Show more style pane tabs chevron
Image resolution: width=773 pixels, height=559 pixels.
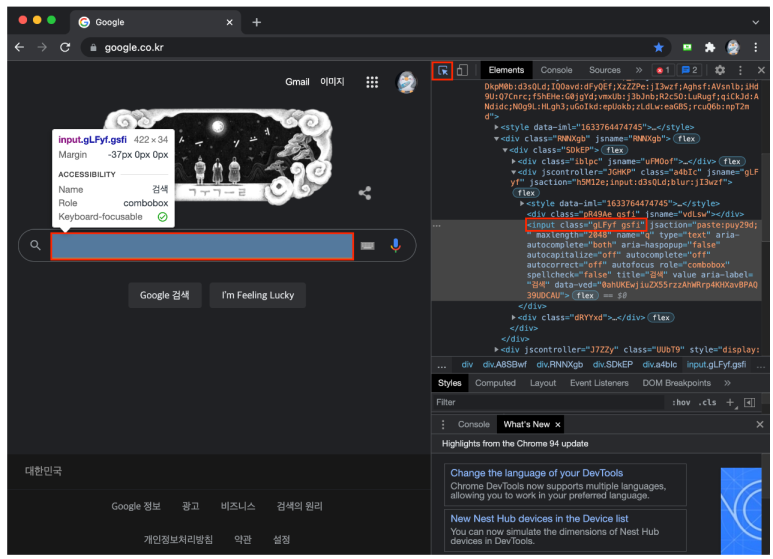727,383
